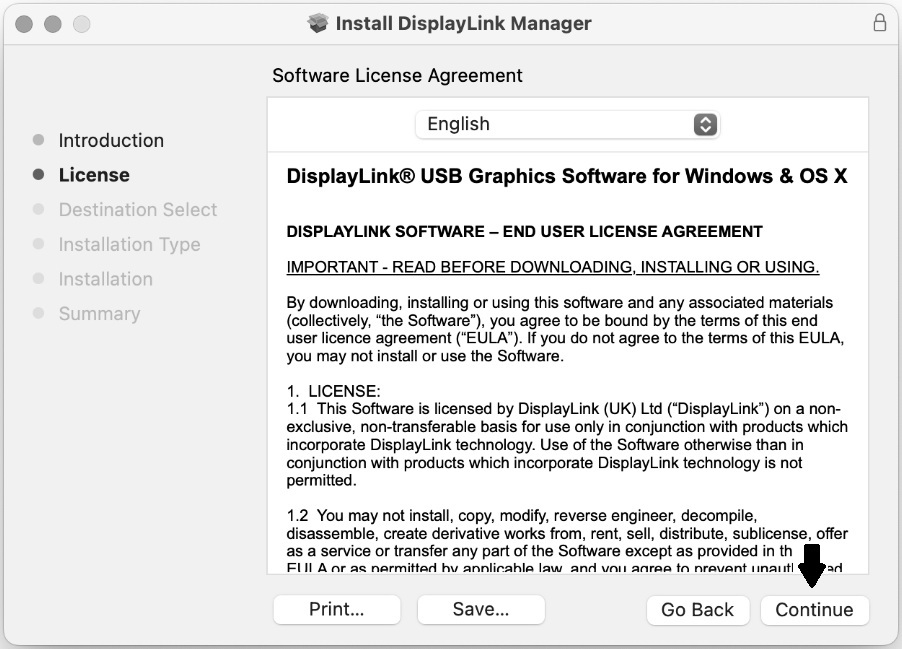Click the clause 1.1 paragraph text
This screenshot has height=649, width=902.
[x=567, y=444]
